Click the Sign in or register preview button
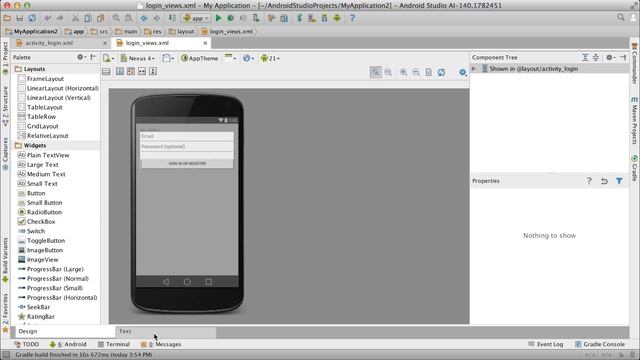This screenshot has width=640, height=360. click(187, 163)
